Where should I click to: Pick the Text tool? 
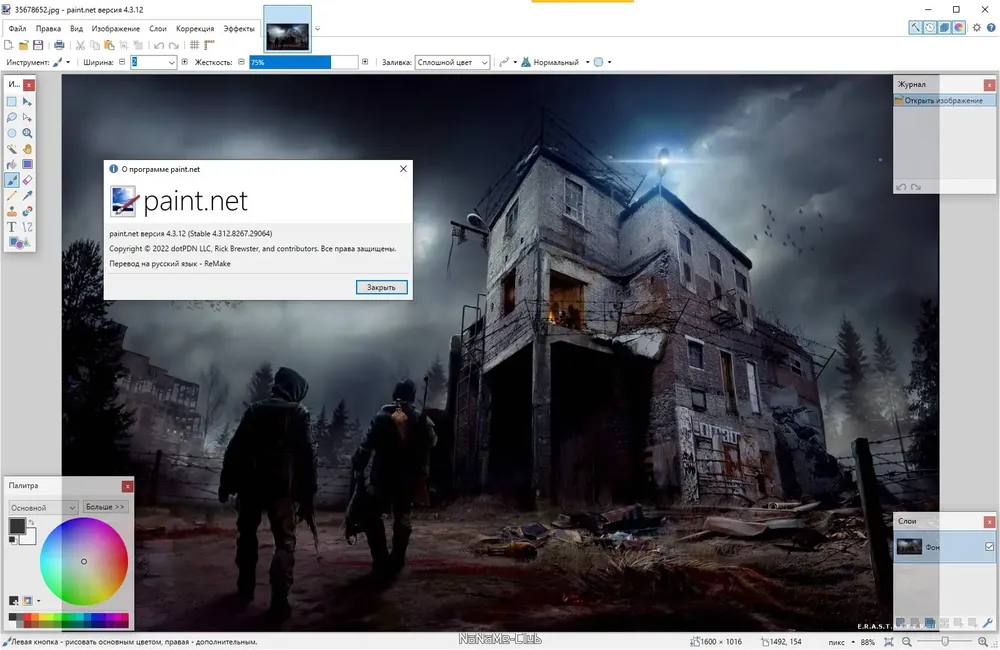11,227
